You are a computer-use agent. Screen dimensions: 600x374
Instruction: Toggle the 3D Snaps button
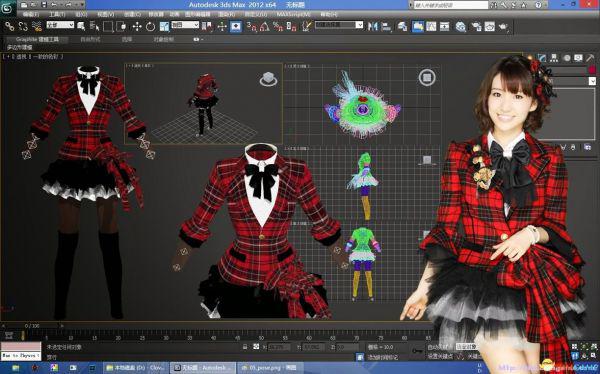(x=251, y=26)
